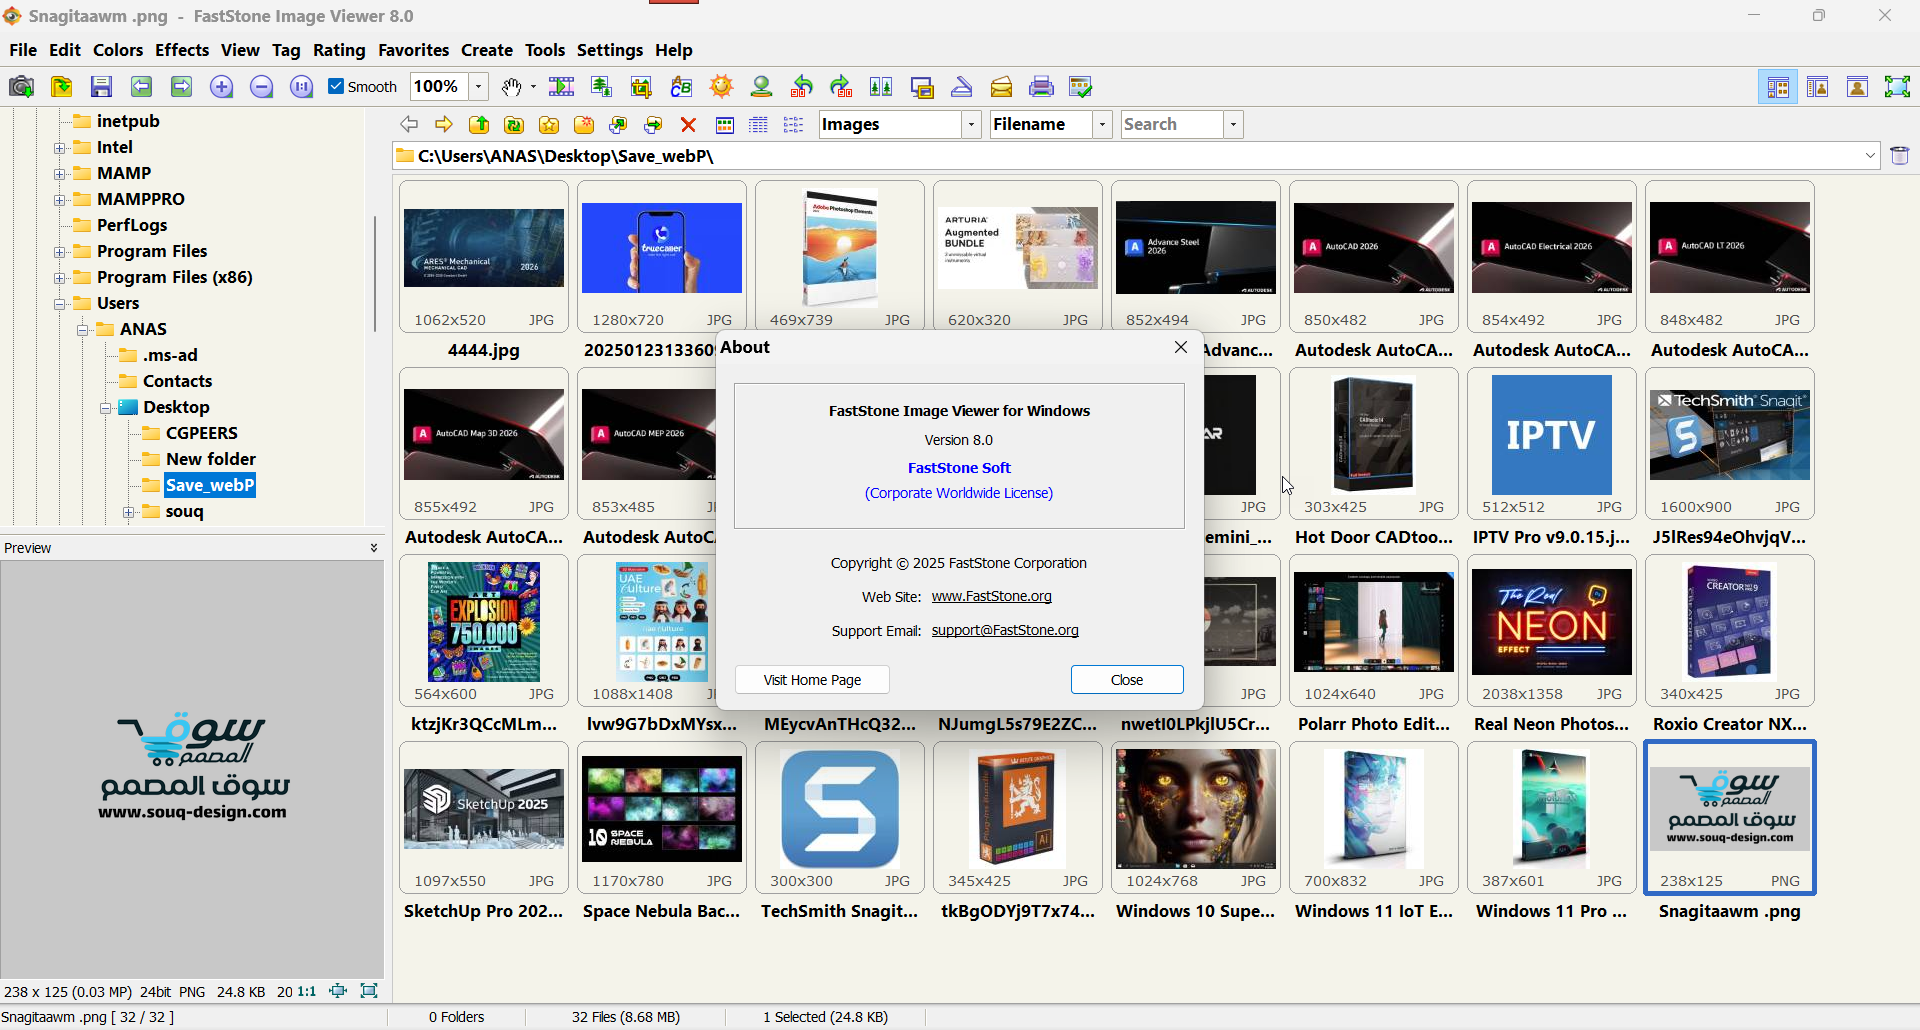Click Visit Home Page button
The width and height of the screenshot is (1920, 1030).
click(812, 680)
